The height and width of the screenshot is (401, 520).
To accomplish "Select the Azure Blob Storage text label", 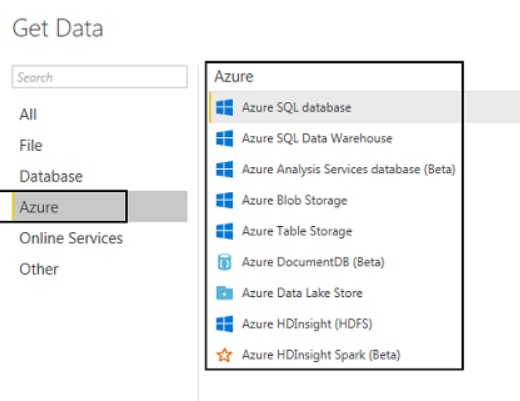I will click(295, 200).
